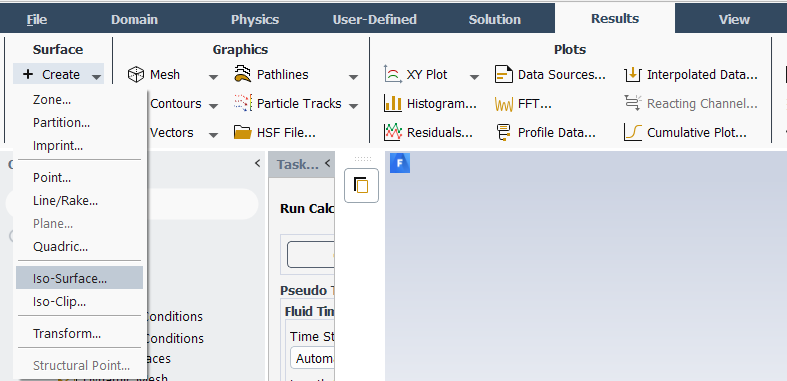Viewport: 787px width, 381px height.
Task: Expand the Contours dropdown arrow
Action: [x=213, y=106]
